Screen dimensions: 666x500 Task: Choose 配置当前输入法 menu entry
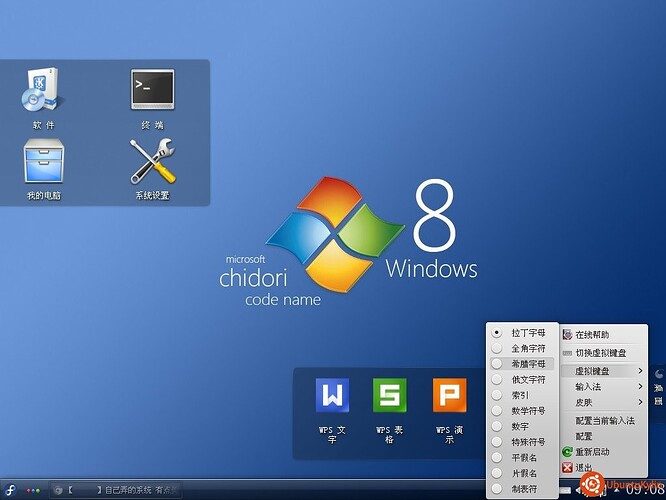tap(603, 421)
